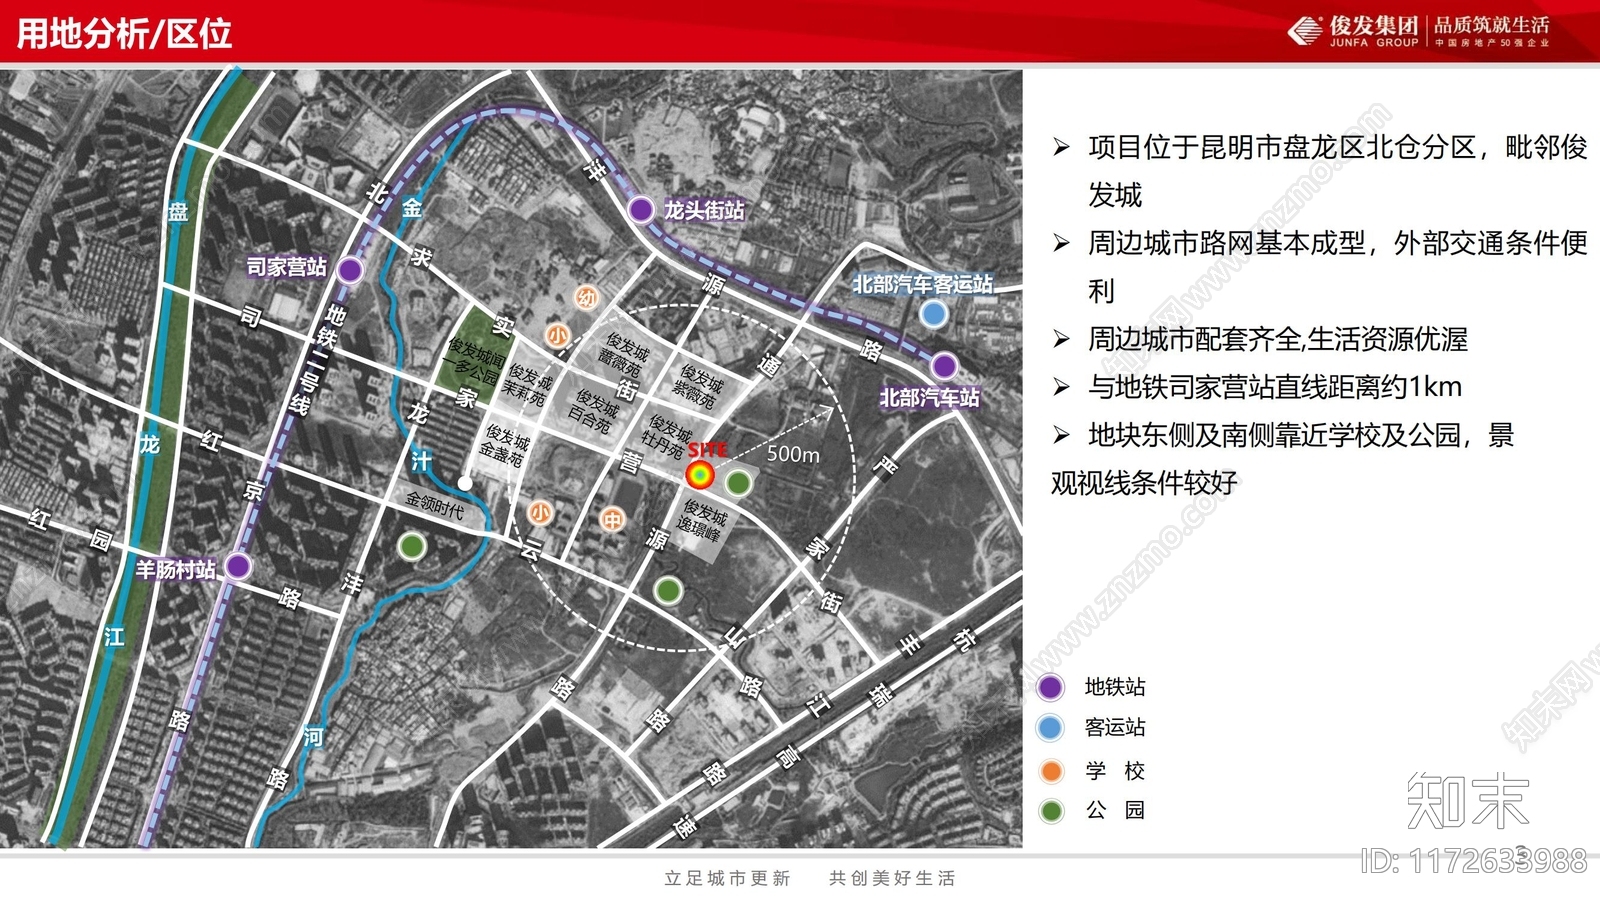Click the 俊发城百合苑 block label

[594, 411]
